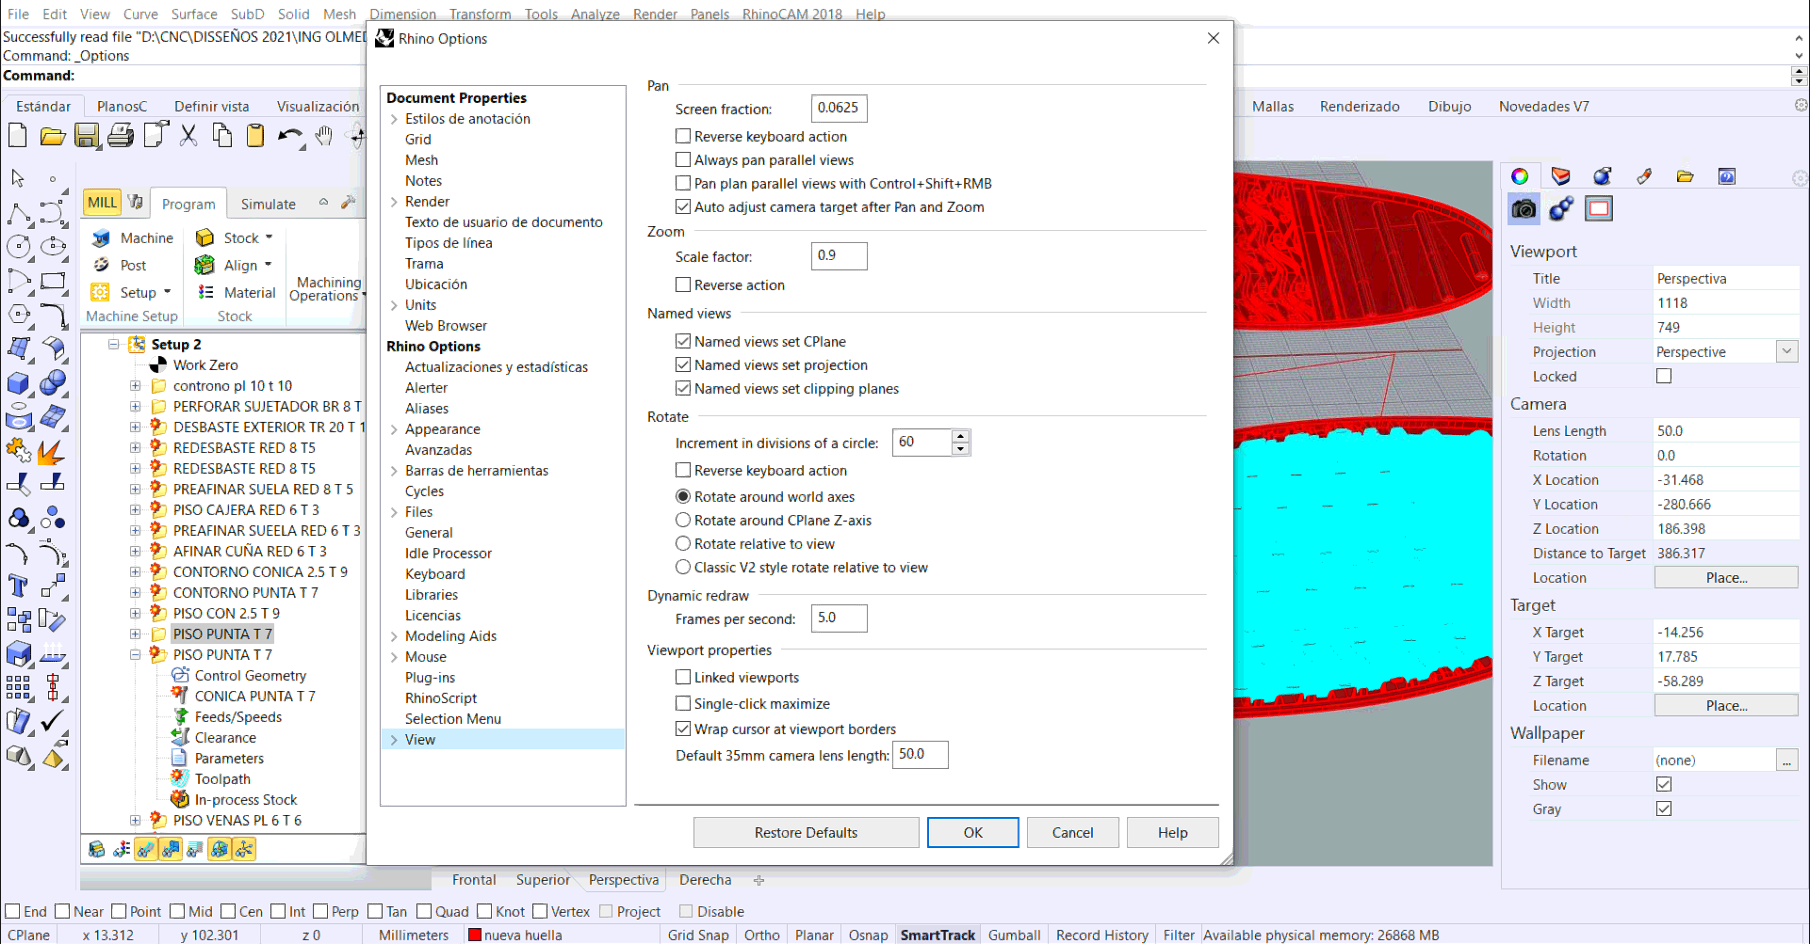The image size is (1810, 944).
Task: Select the Box solid tool
Action: click(18, 383)
